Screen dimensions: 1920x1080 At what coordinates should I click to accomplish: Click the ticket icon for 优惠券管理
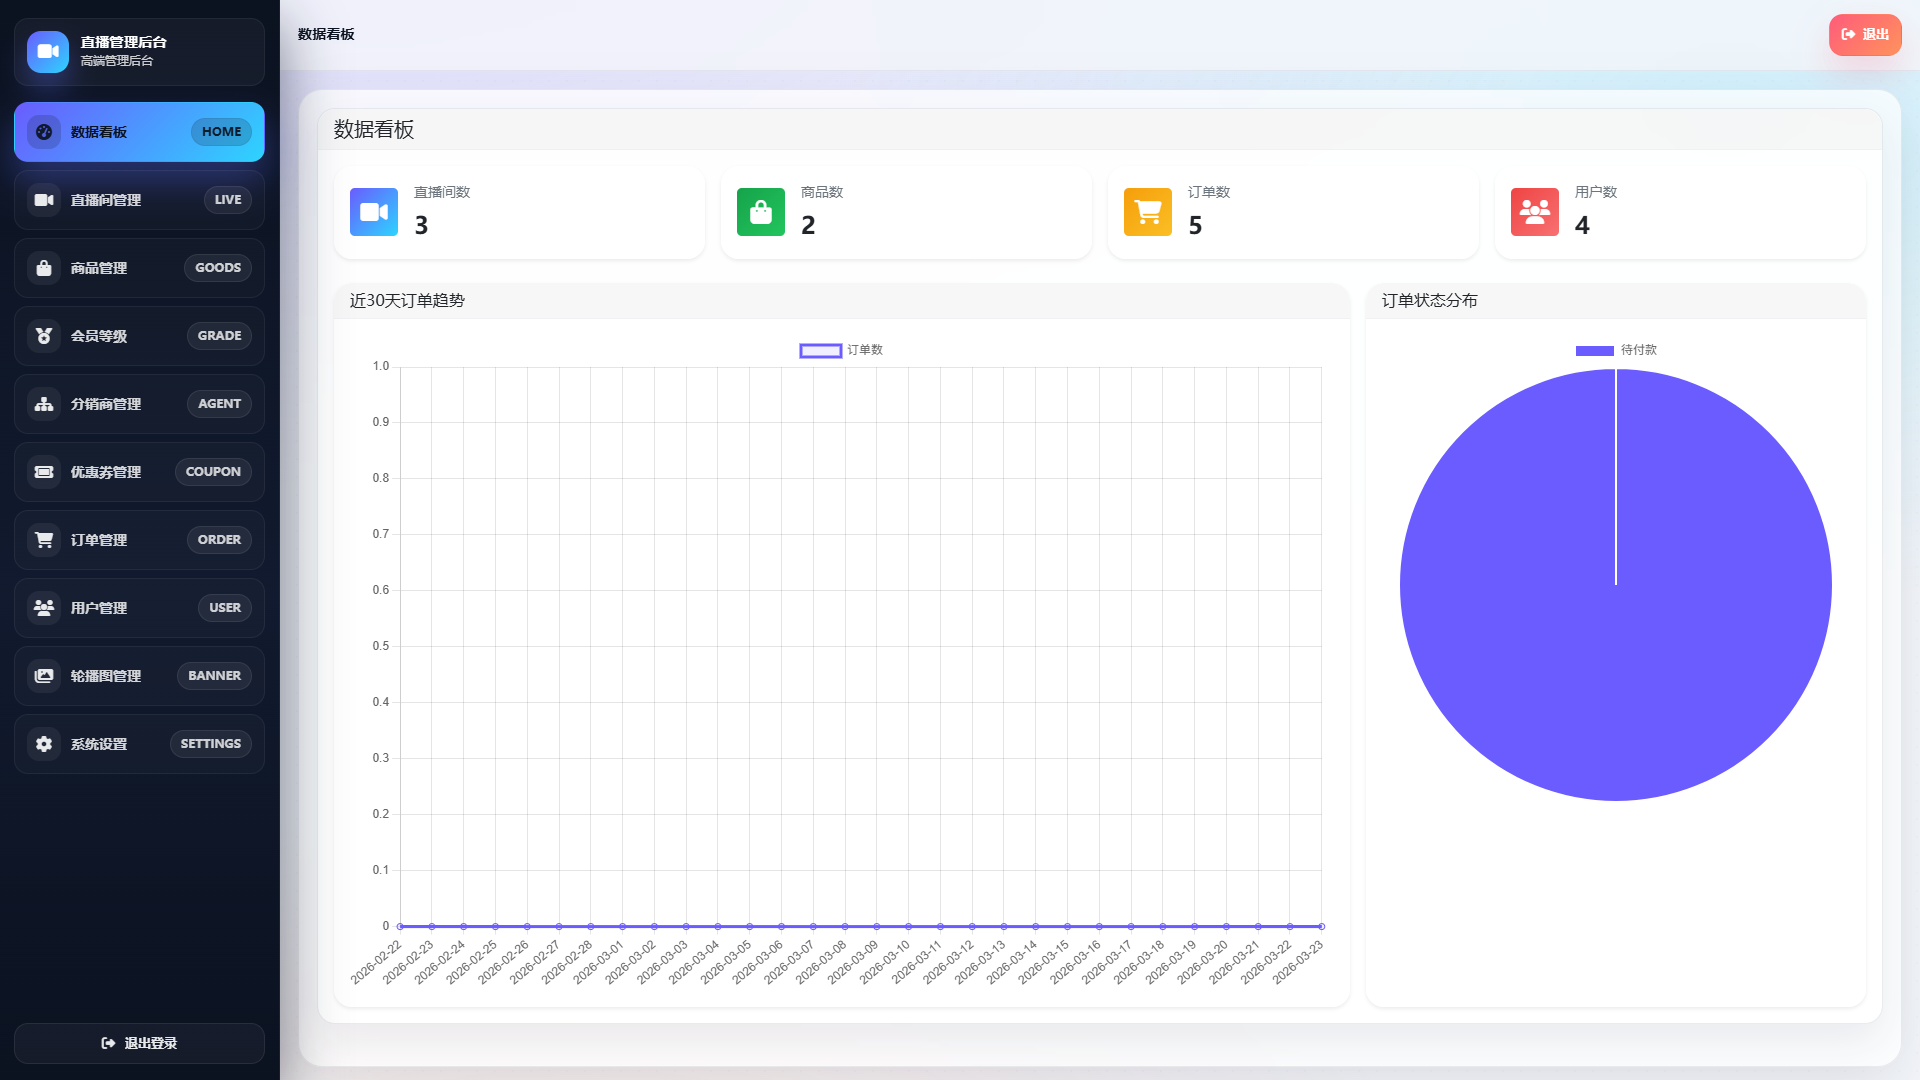point(44,472)
